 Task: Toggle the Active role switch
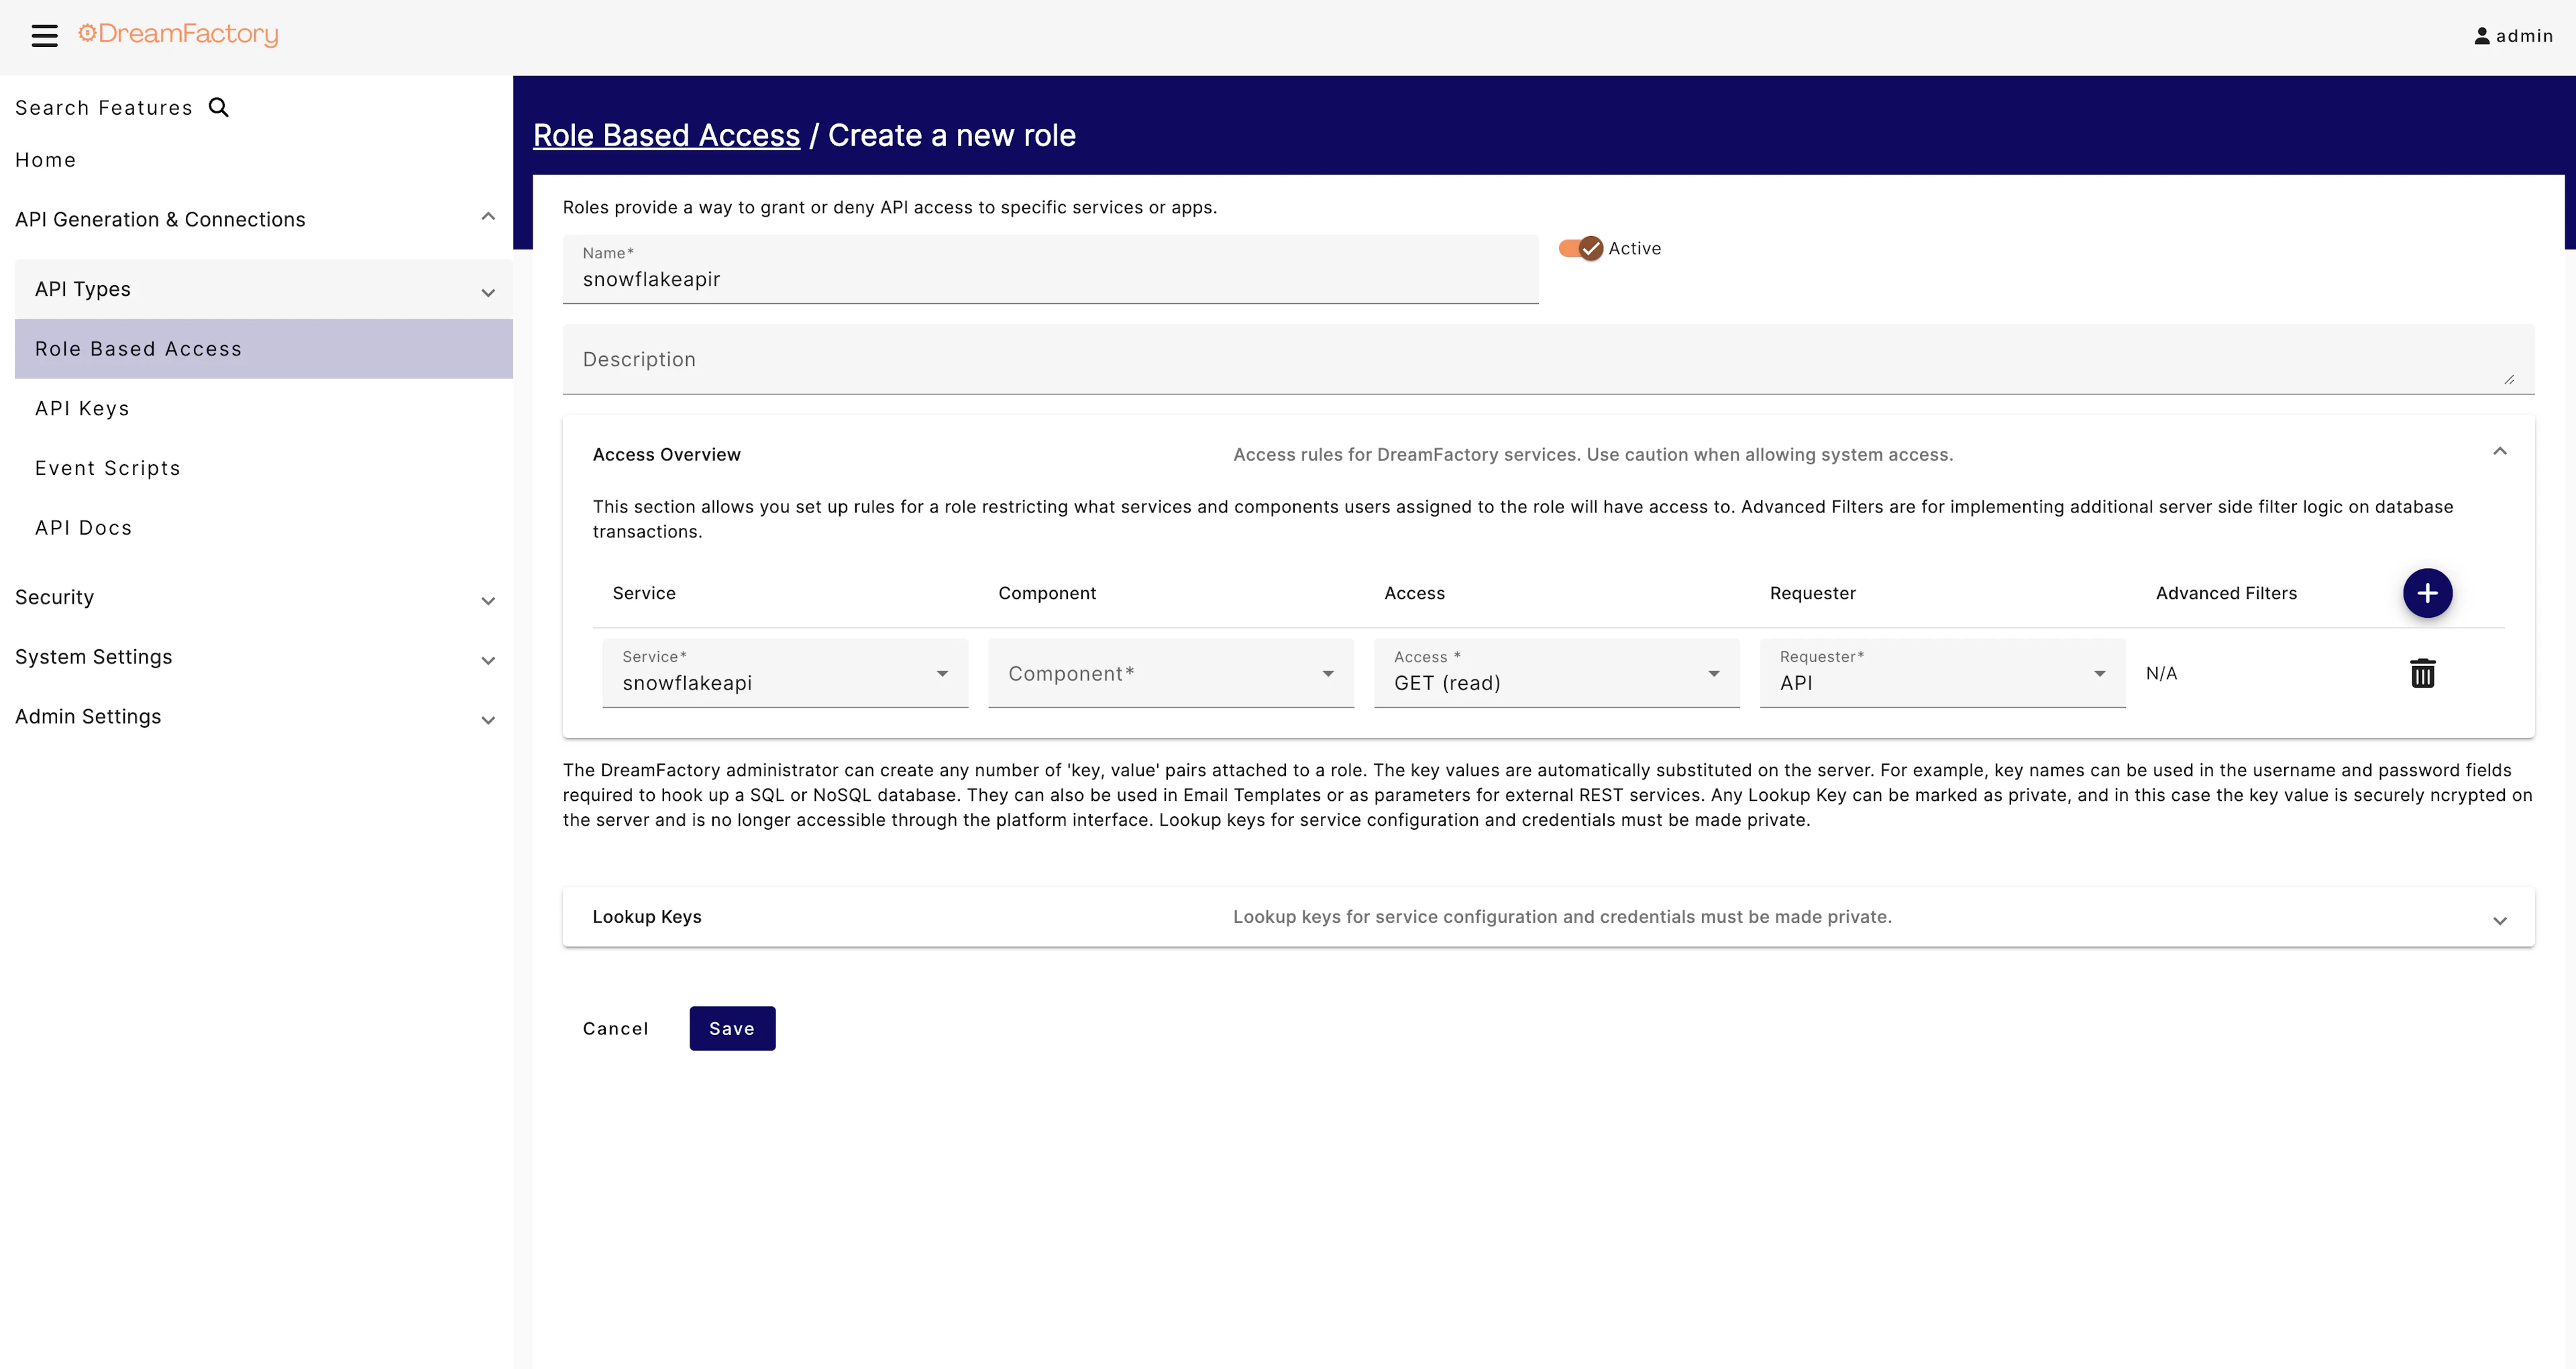pyautogui.click(x=1581, y=248)
